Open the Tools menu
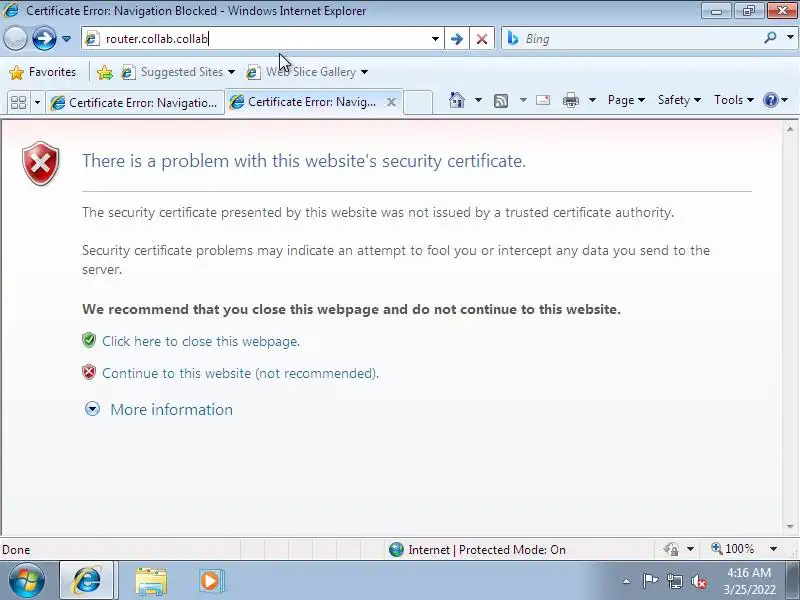This screenshot has width=800, height=600. pyautogui.click(x=734, y=100)
